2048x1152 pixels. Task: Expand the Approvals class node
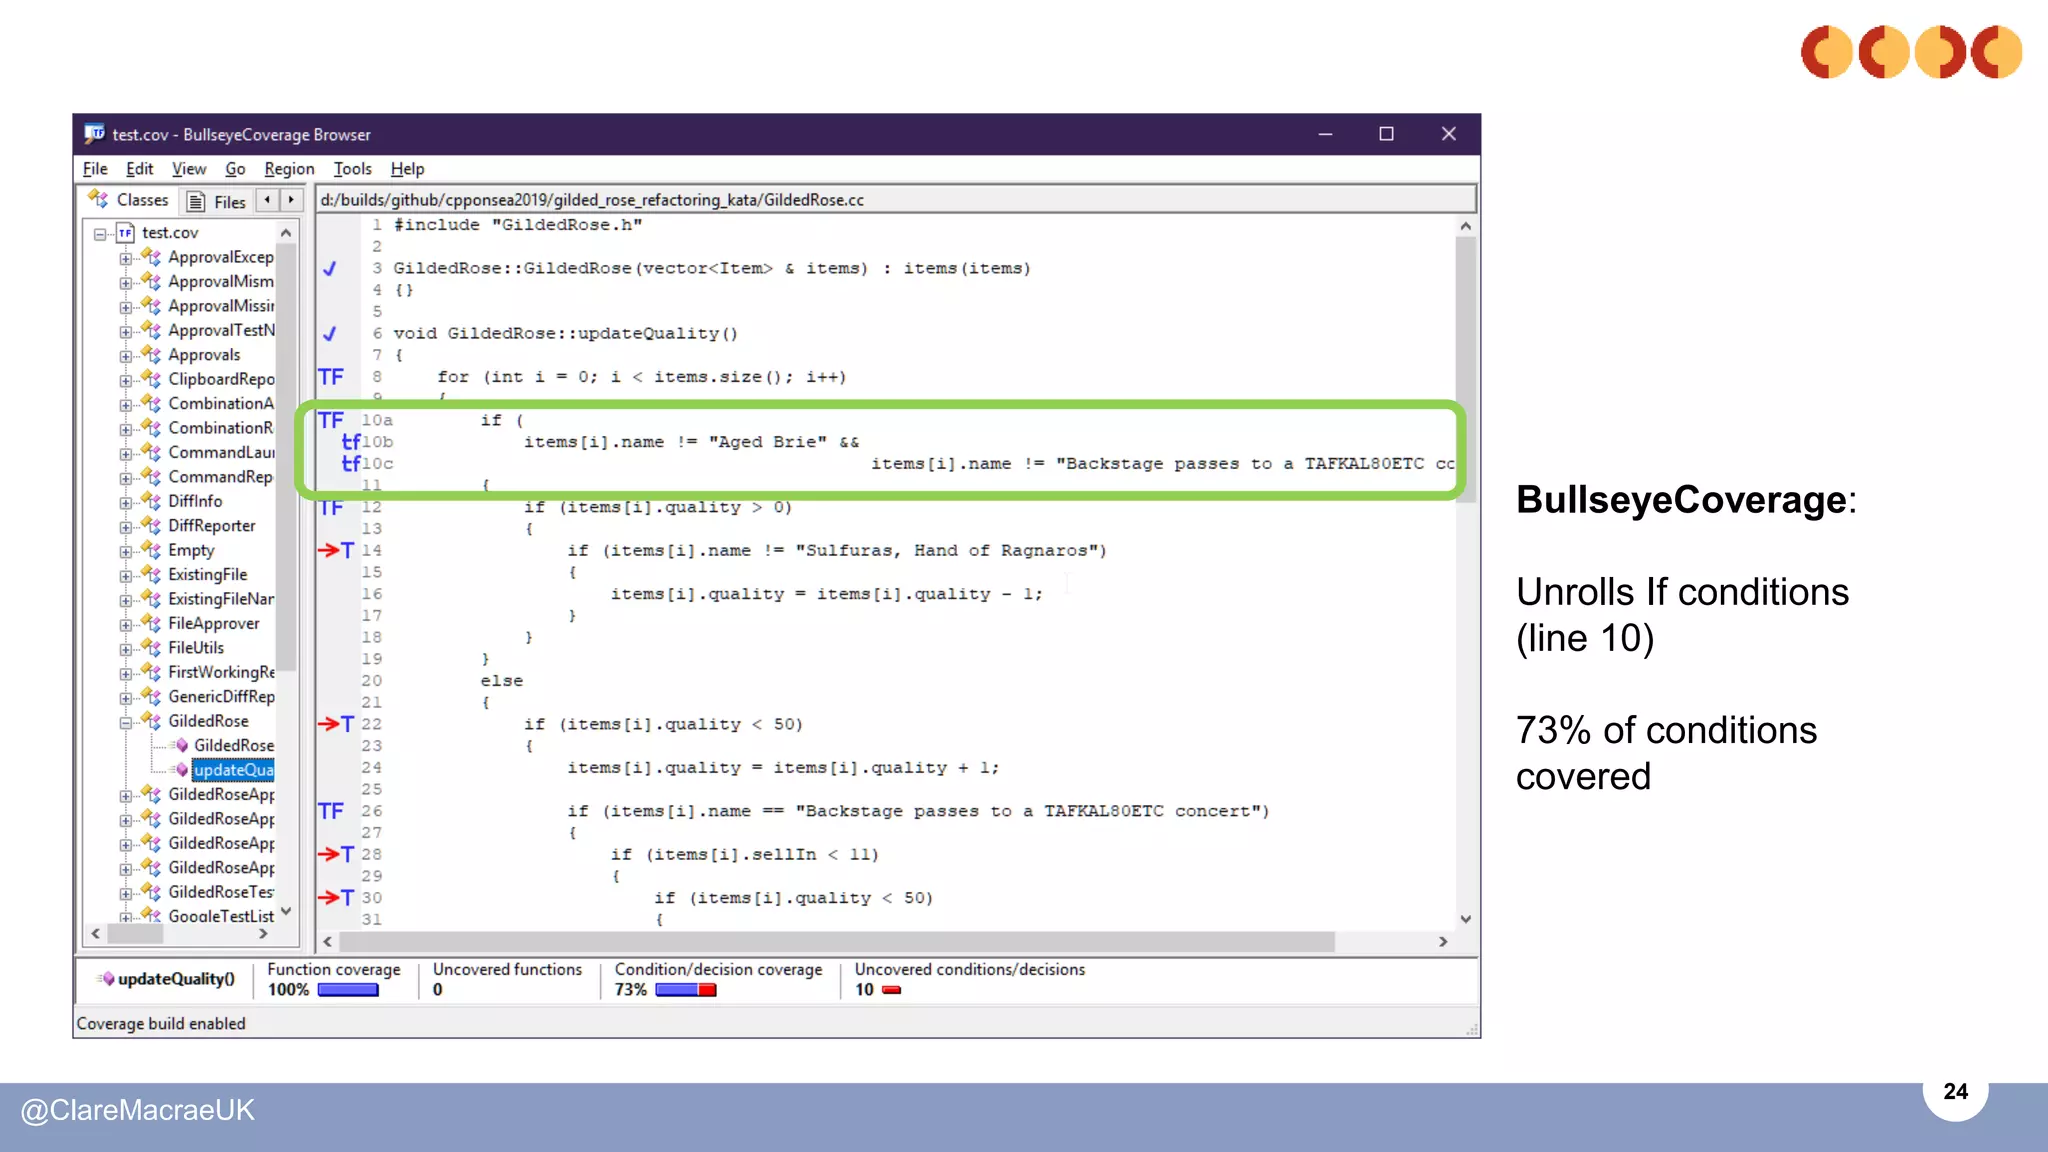click(x=125, y=355)
